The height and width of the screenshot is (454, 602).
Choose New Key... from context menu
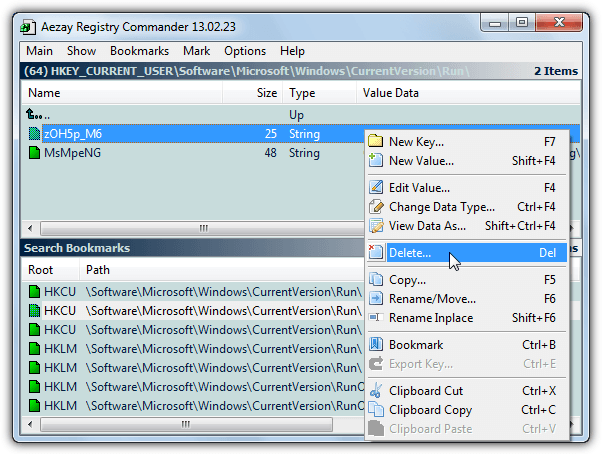pos(467,142)
